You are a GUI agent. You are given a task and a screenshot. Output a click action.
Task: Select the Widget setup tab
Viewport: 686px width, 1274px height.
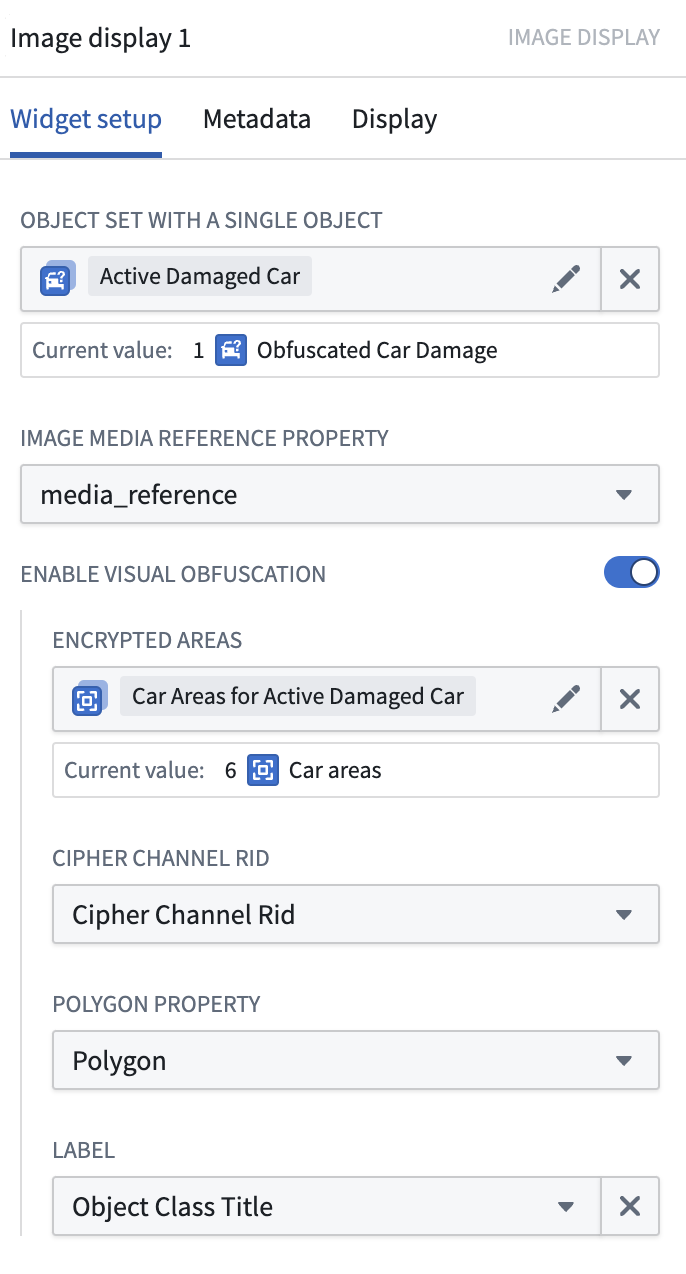pyautogui.click(x=86, y=119)
